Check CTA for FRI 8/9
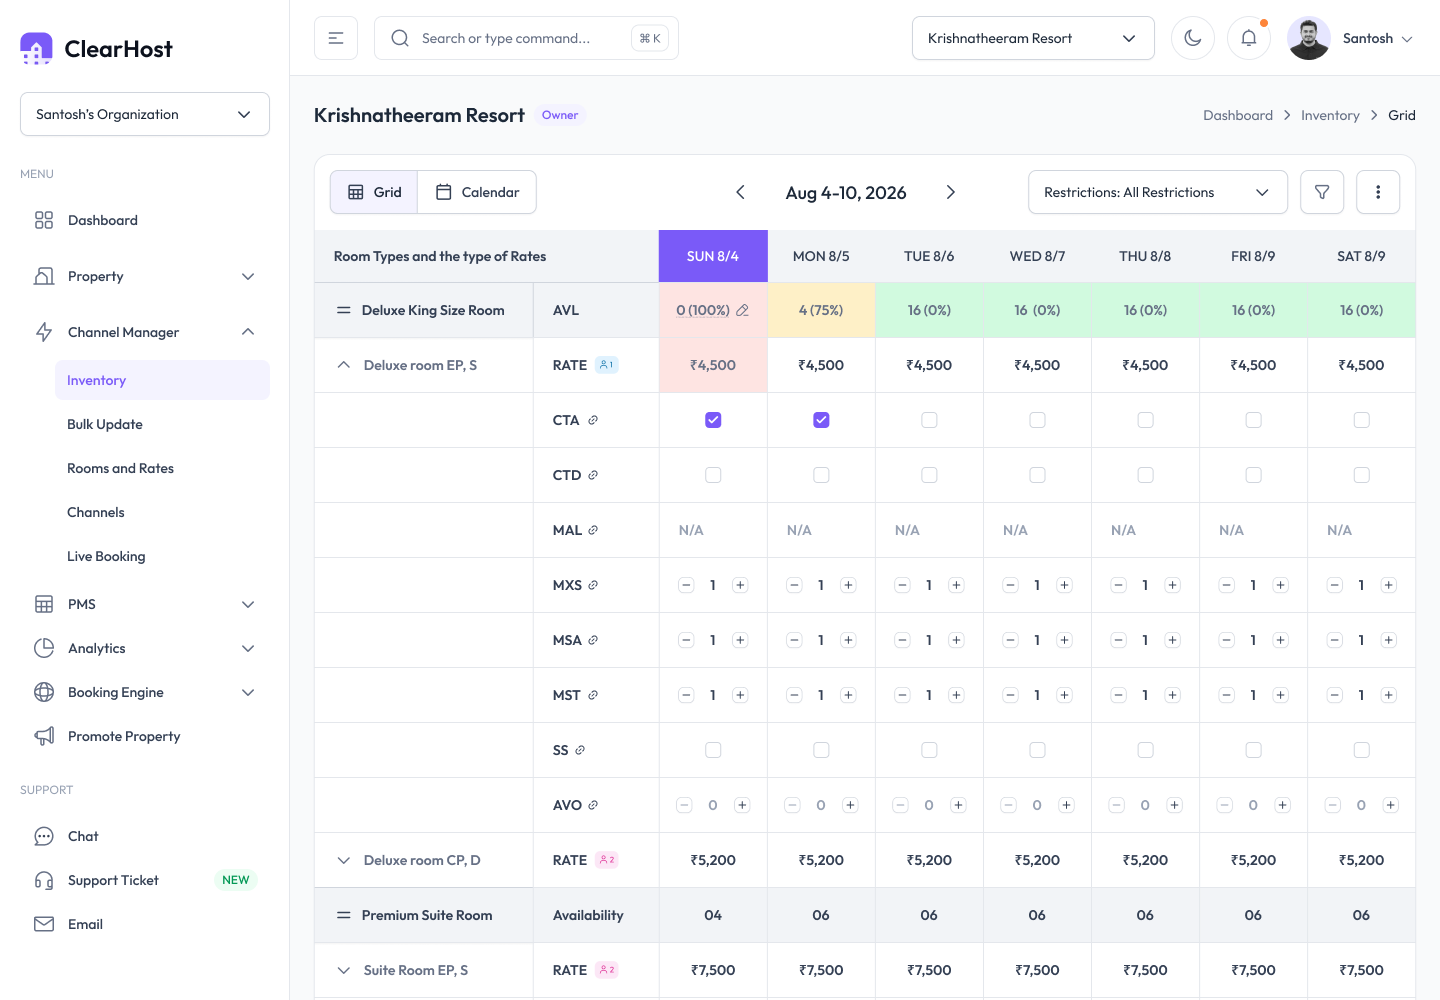This screenshot has height=1000, width=1440. click(x=1253, y=420)
